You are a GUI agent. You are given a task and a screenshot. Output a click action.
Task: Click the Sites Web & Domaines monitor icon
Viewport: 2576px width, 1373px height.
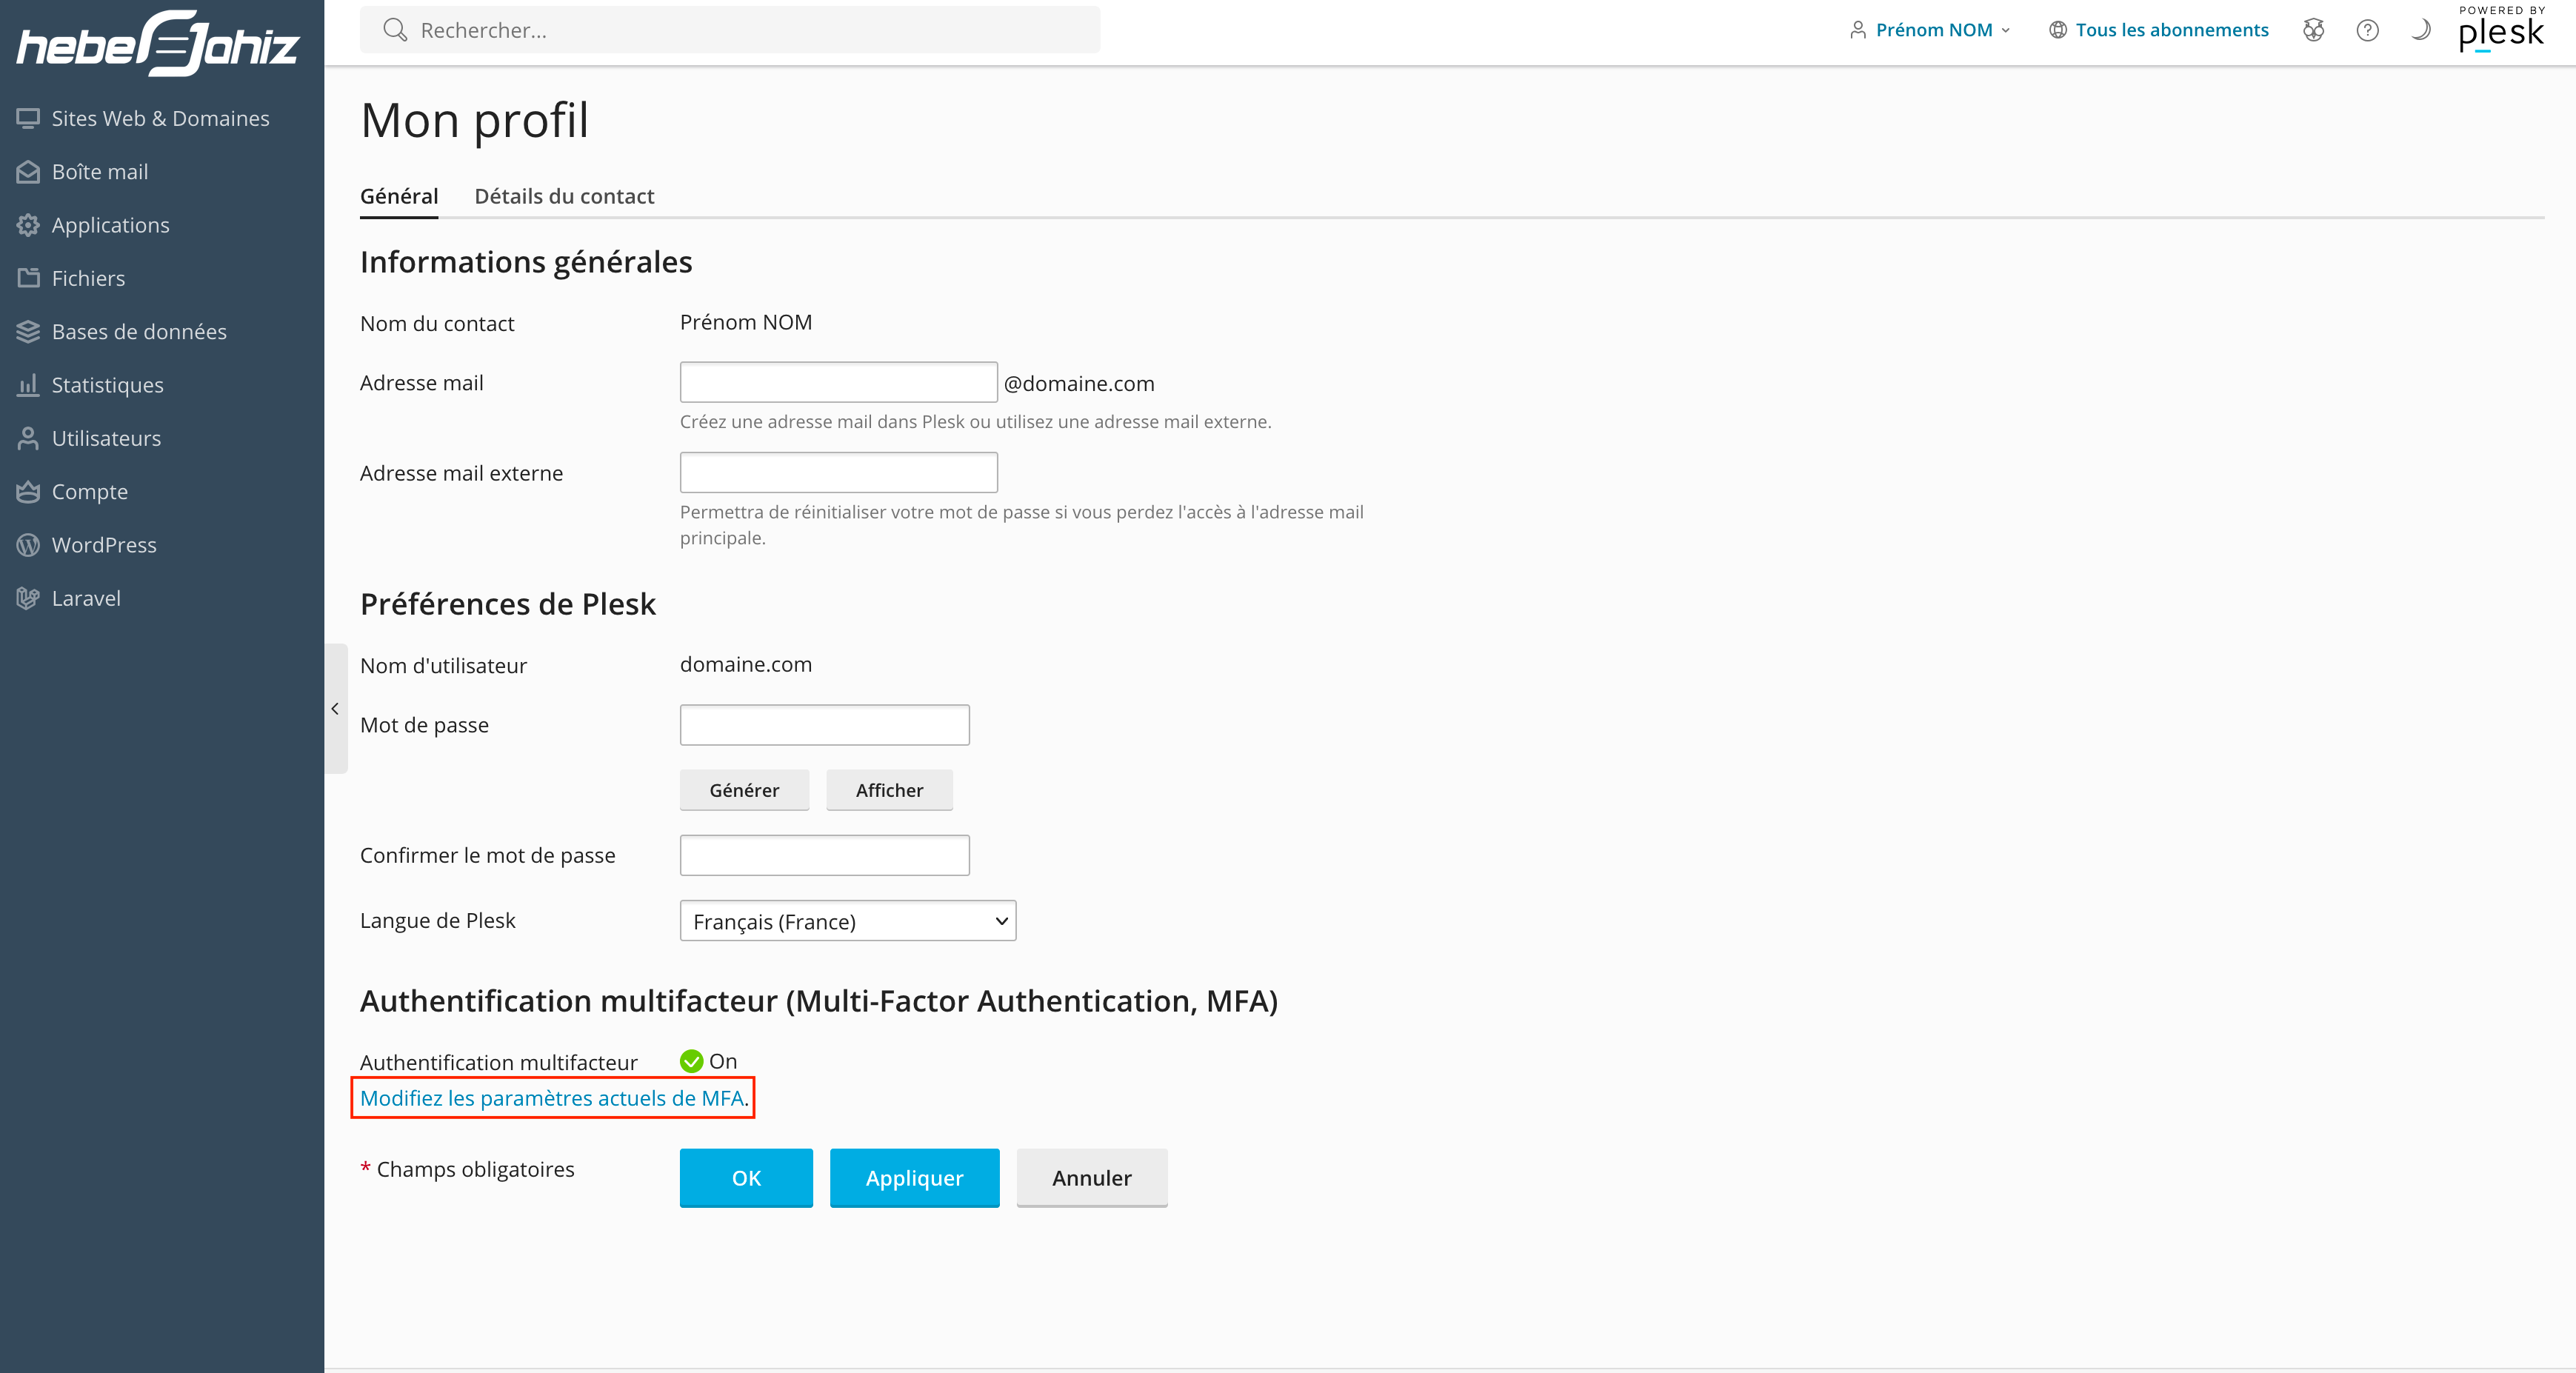(28, 118)
